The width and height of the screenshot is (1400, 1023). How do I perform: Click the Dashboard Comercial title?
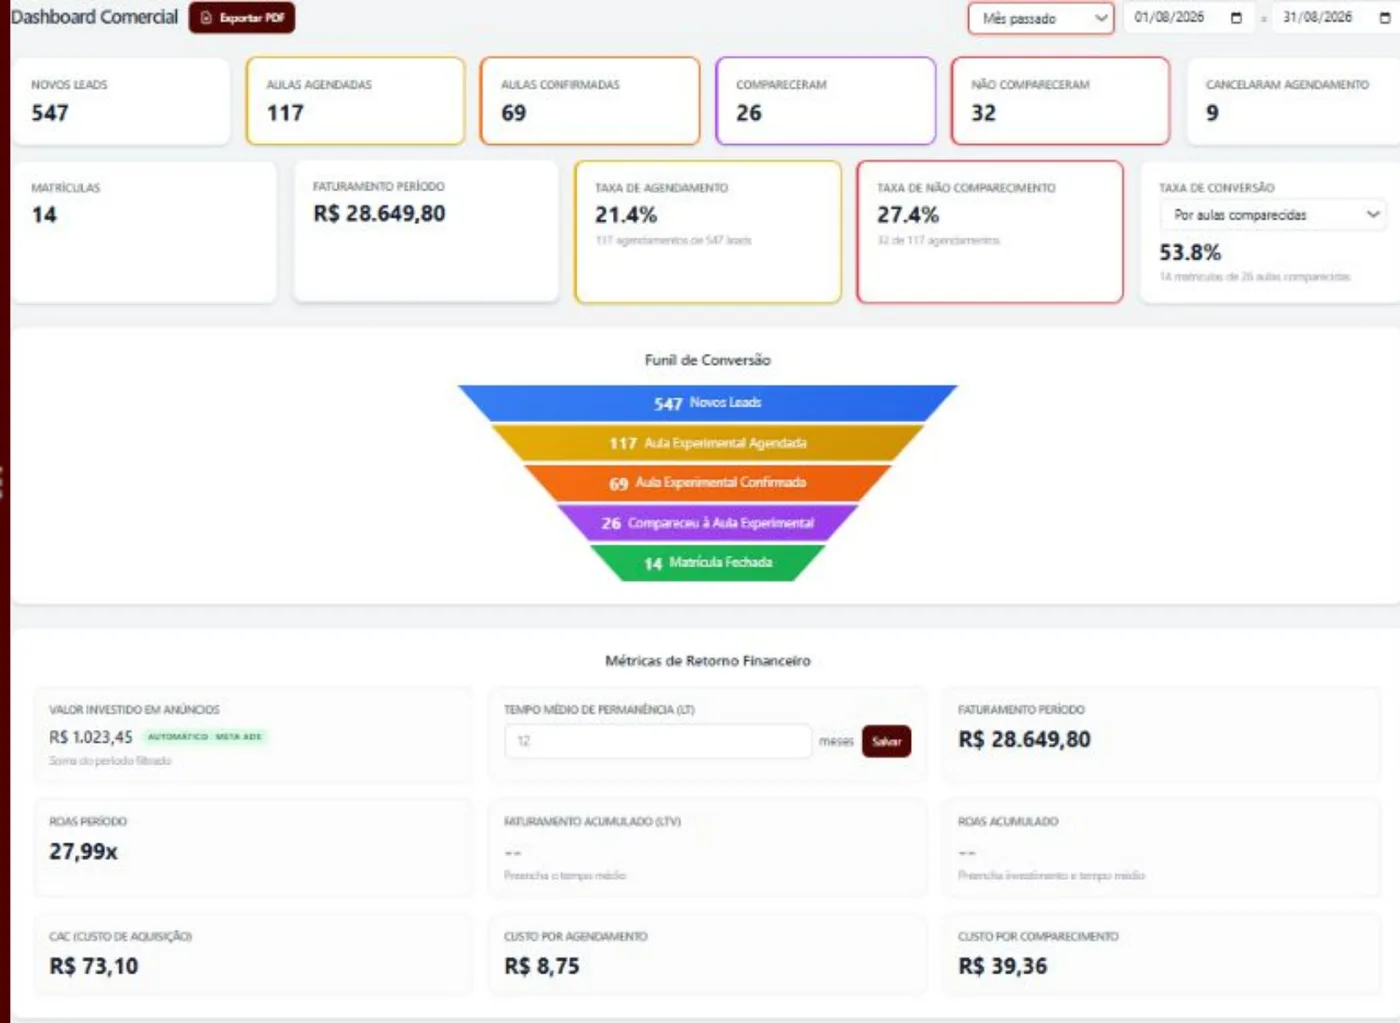click(94, 17)
